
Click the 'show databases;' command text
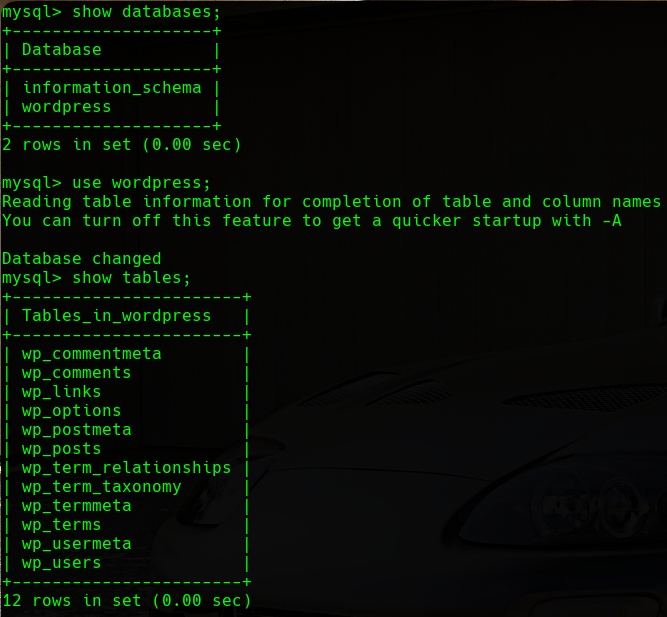click(146, 12)
